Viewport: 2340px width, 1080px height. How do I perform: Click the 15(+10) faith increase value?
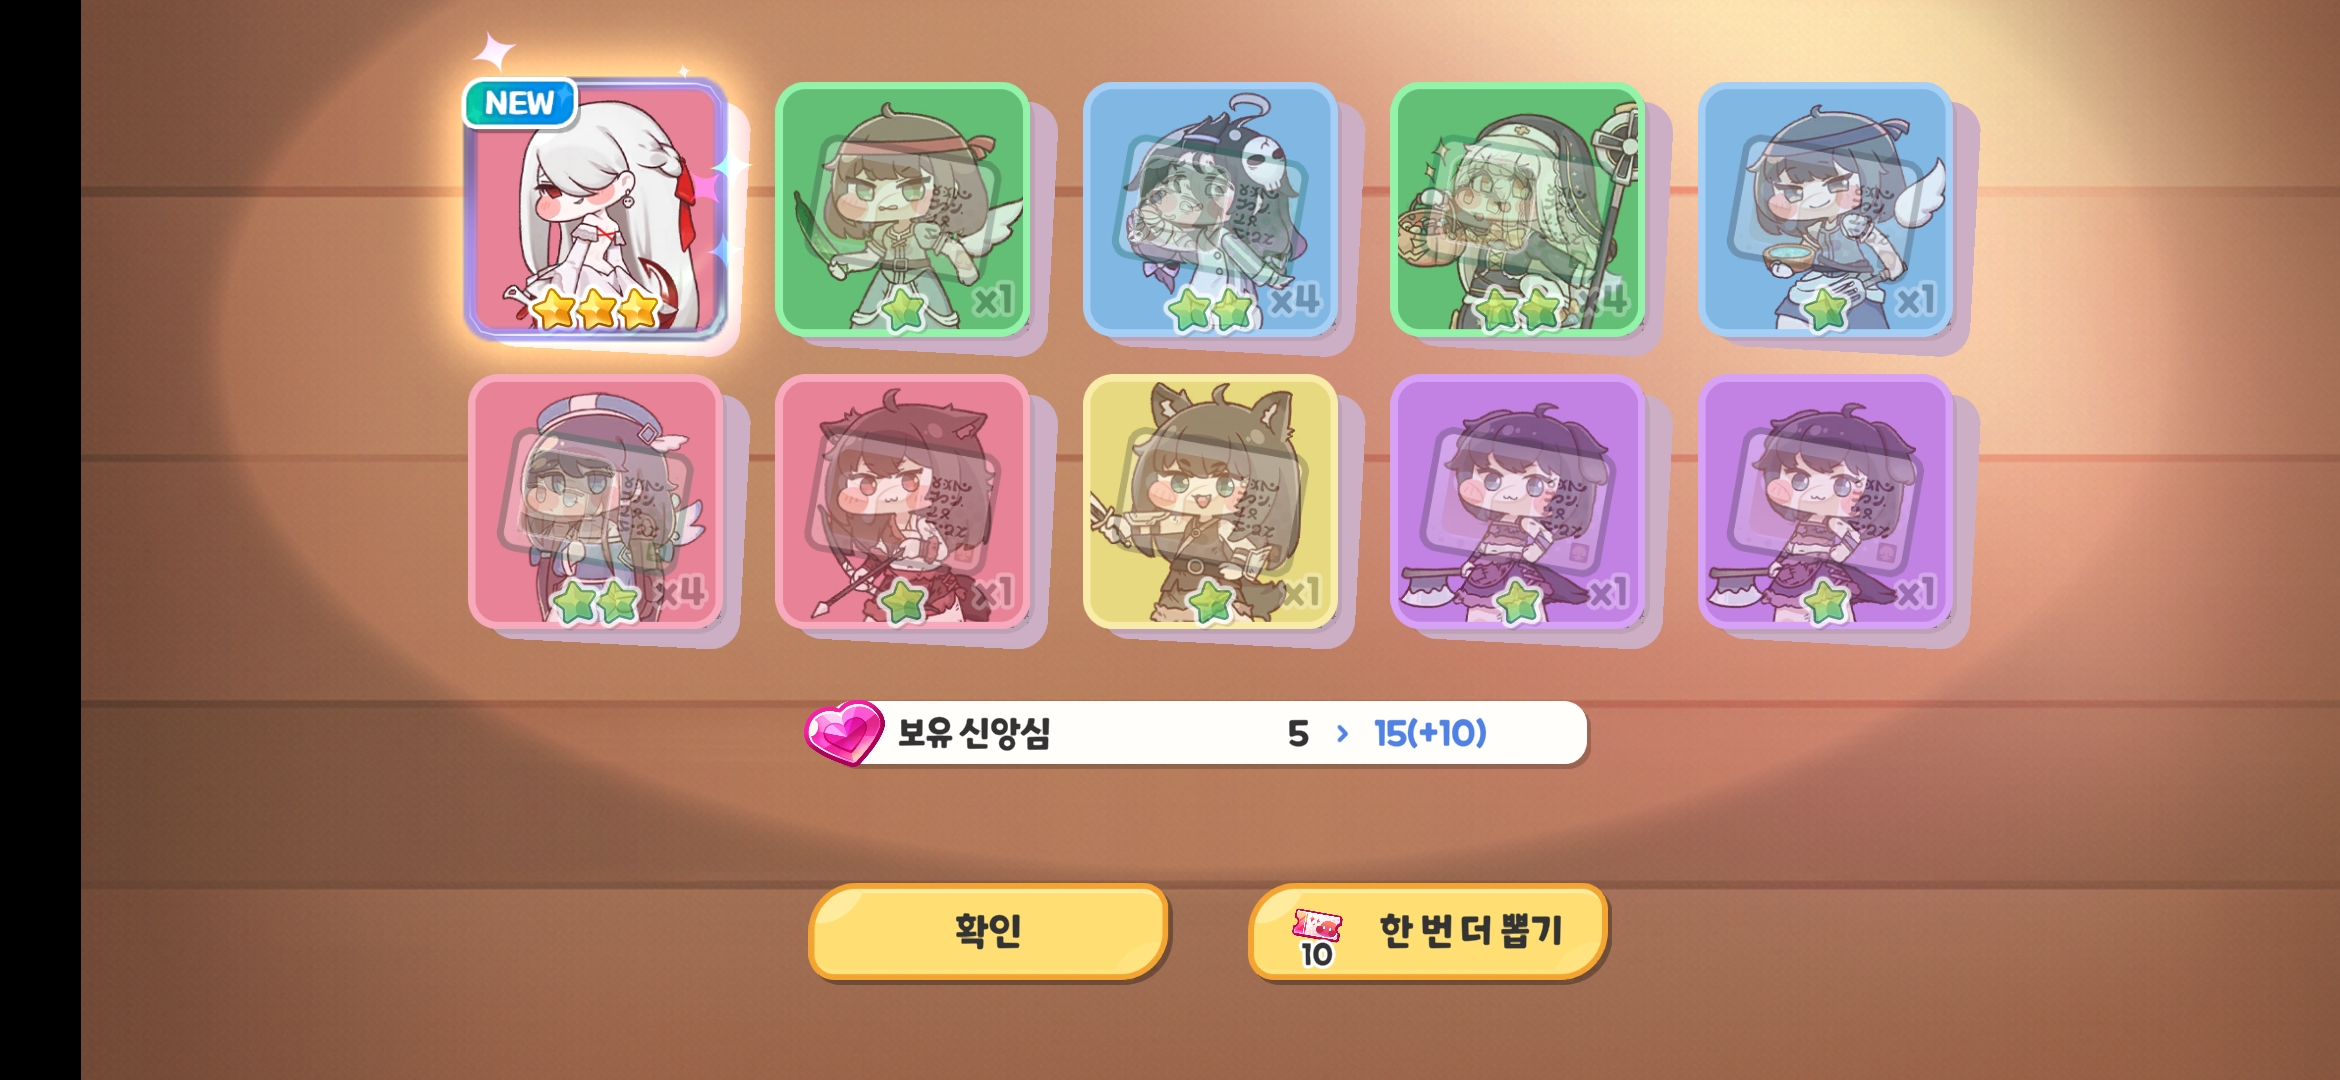[x=1430, y=734]
